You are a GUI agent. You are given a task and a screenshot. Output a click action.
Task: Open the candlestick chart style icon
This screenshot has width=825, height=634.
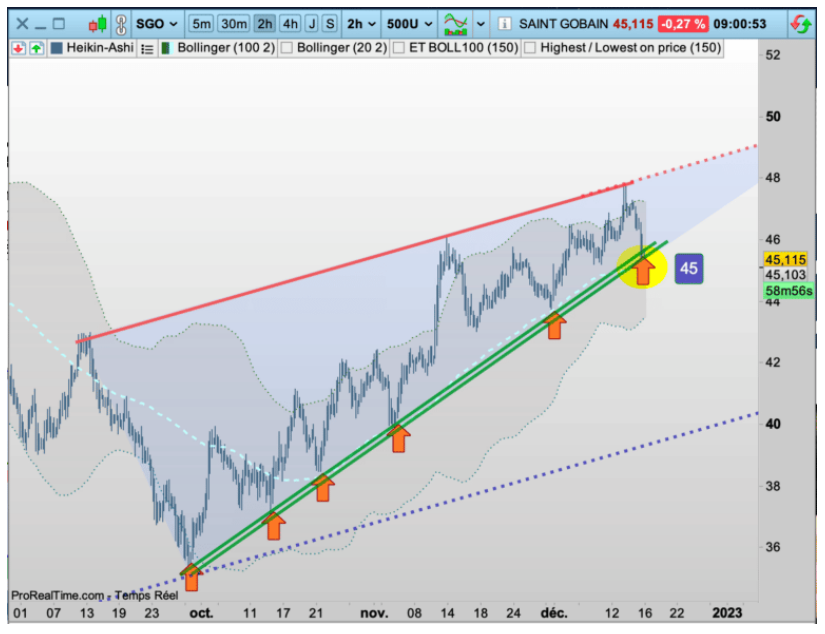(98, 24)
